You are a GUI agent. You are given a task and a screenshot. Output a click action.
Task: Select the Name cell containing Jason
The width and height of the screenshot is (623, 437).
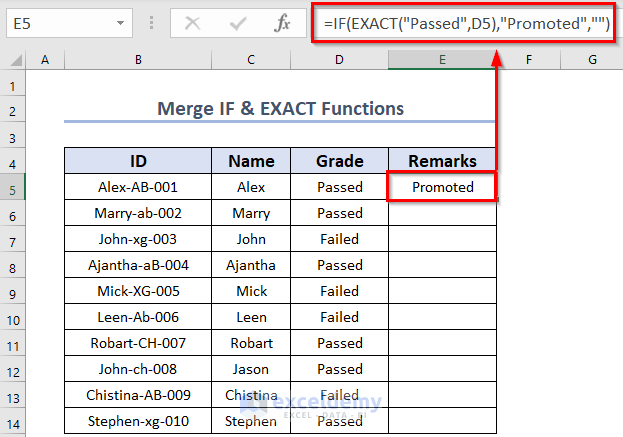(x=251, y=369)
